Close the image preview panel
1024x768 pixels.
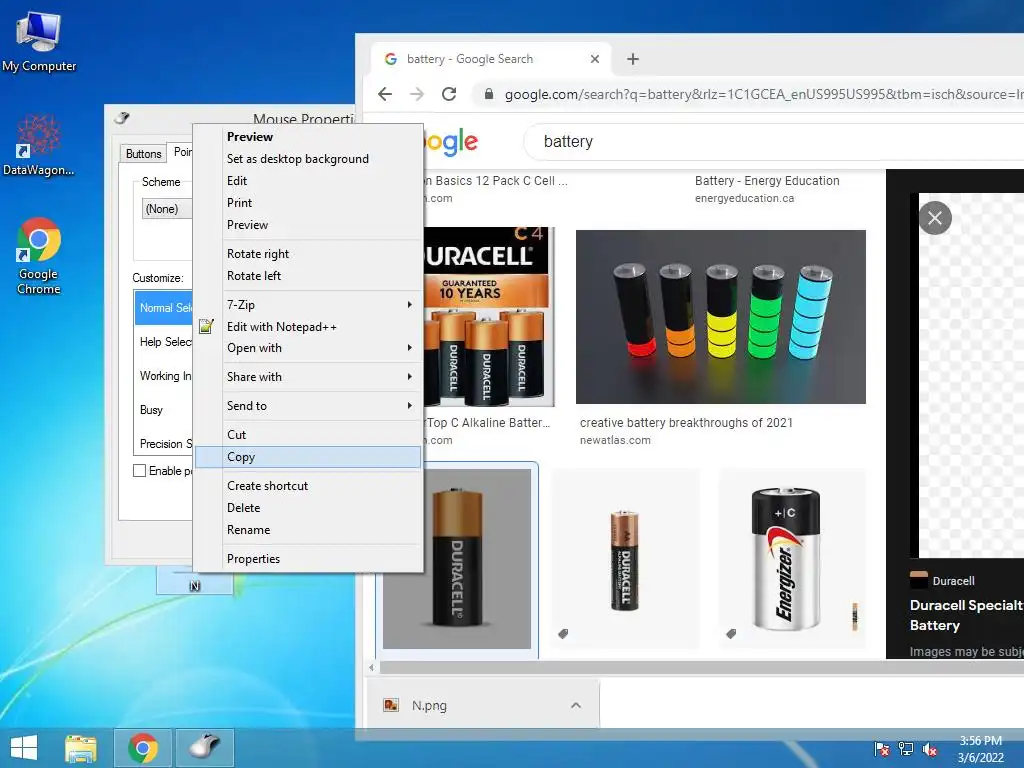click(x=935, y=217)
